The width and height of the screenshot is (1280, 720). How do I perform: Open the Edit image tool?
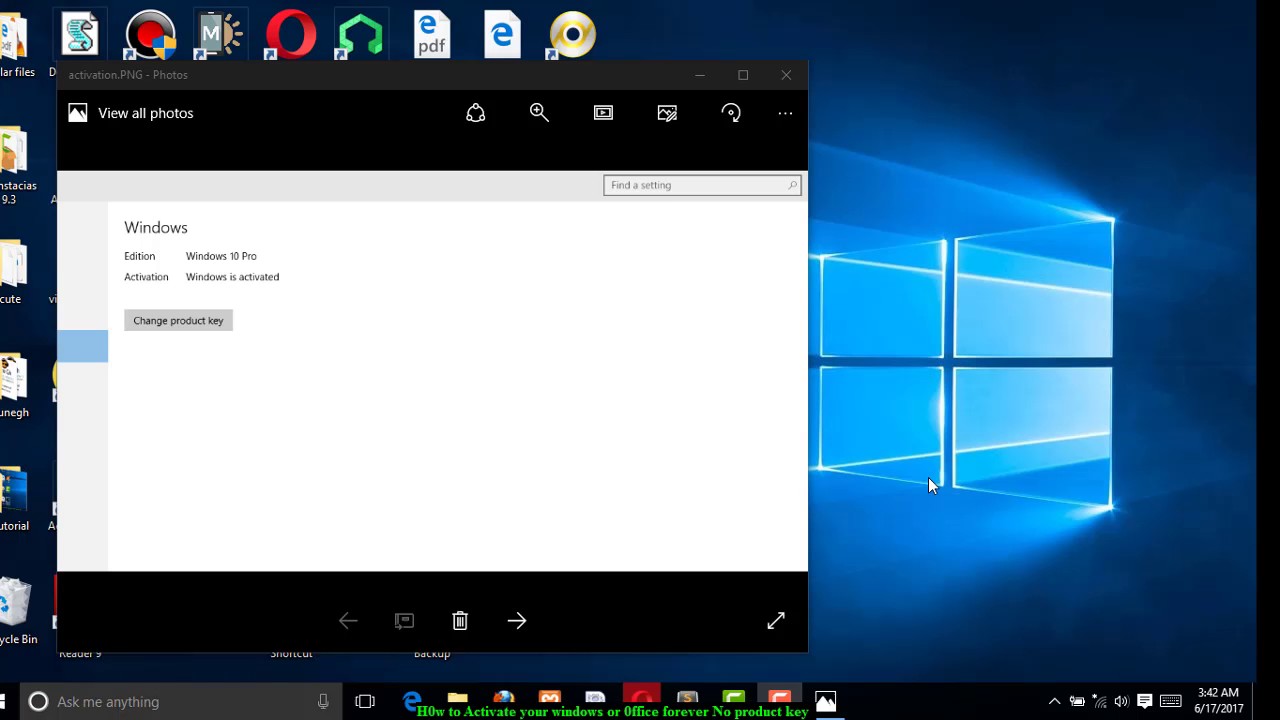pyautogui.click(x=667, y=113)
